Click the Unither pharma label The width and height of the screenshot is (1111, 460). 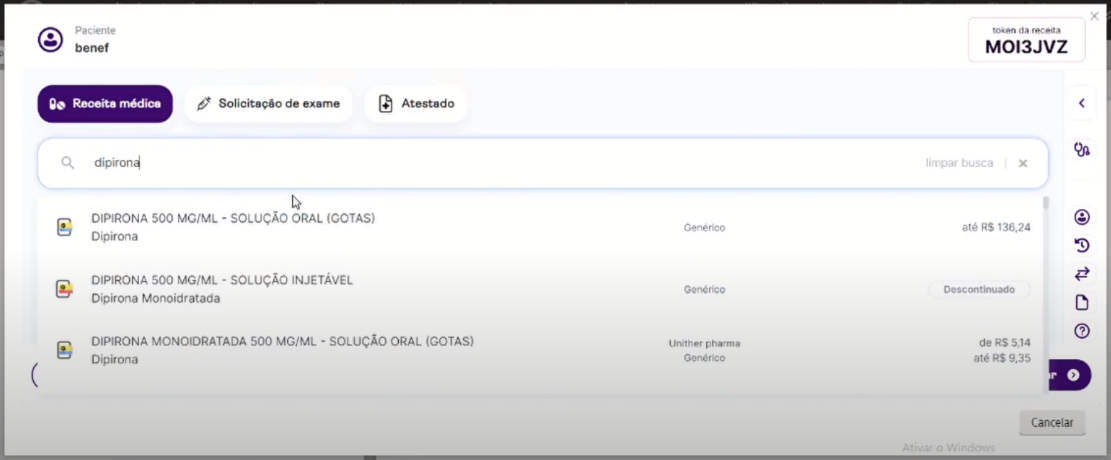(x=704, y=343)
